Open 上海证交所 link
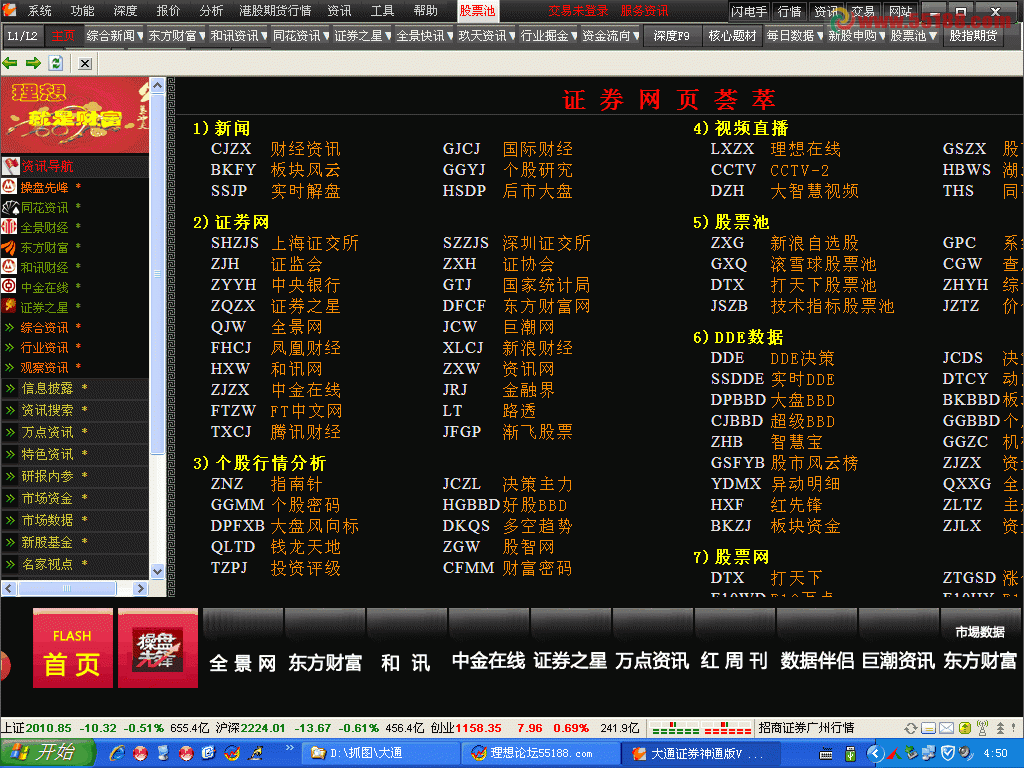1024x768 pixels. (x=315, y=243)
